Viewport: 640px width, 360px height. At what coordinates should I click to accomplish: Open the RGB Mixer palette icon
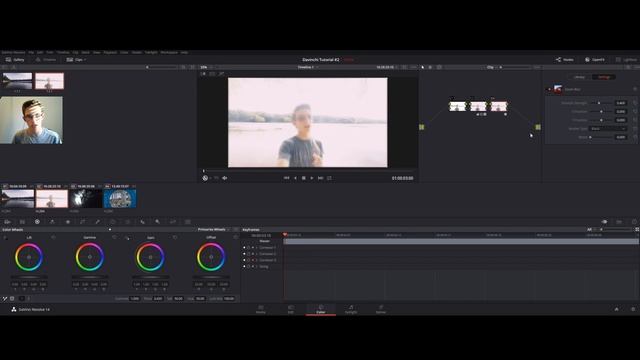52,222
